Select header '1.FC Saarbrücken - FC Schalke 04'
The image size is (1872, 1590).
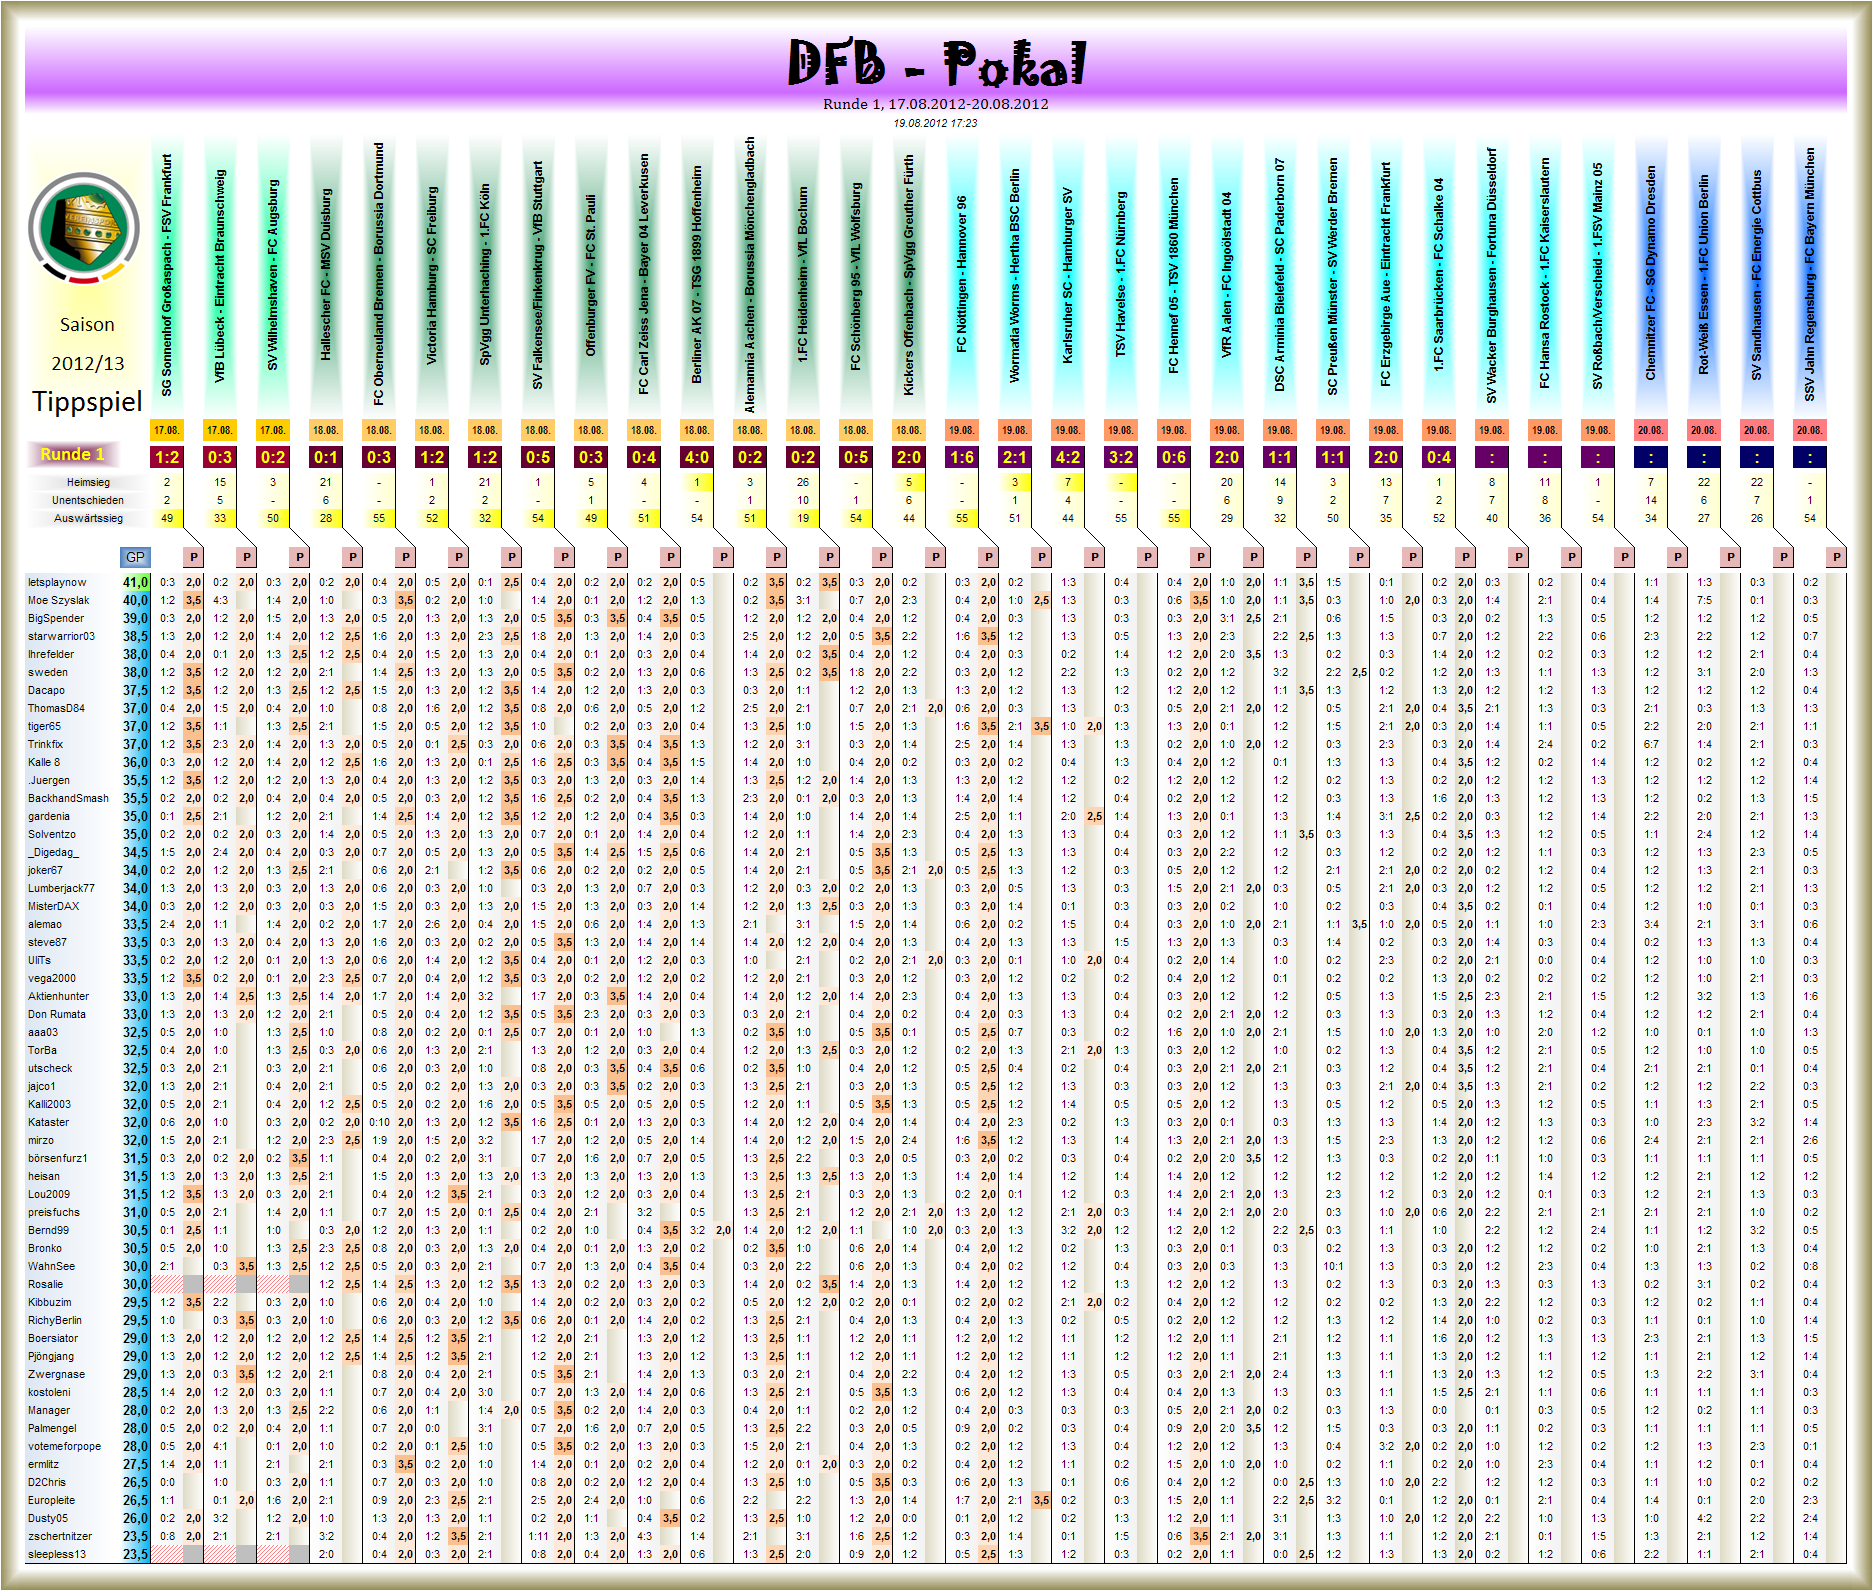[x=1438, y=275]
